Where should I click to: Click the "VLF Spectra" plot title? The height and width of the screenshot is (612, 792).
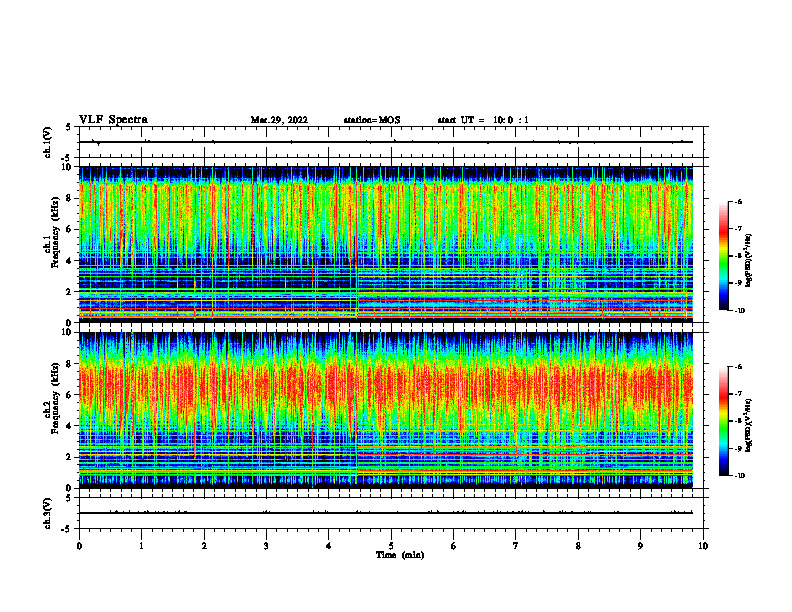(113, 120)
